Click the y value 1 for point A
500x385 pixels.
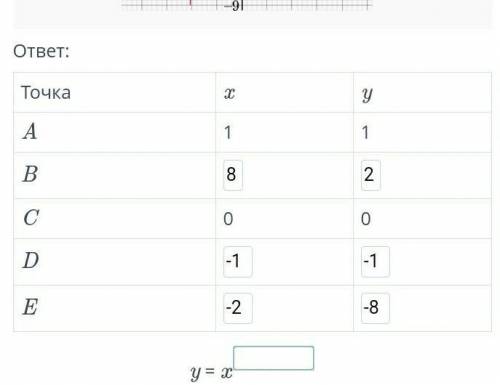365,132
